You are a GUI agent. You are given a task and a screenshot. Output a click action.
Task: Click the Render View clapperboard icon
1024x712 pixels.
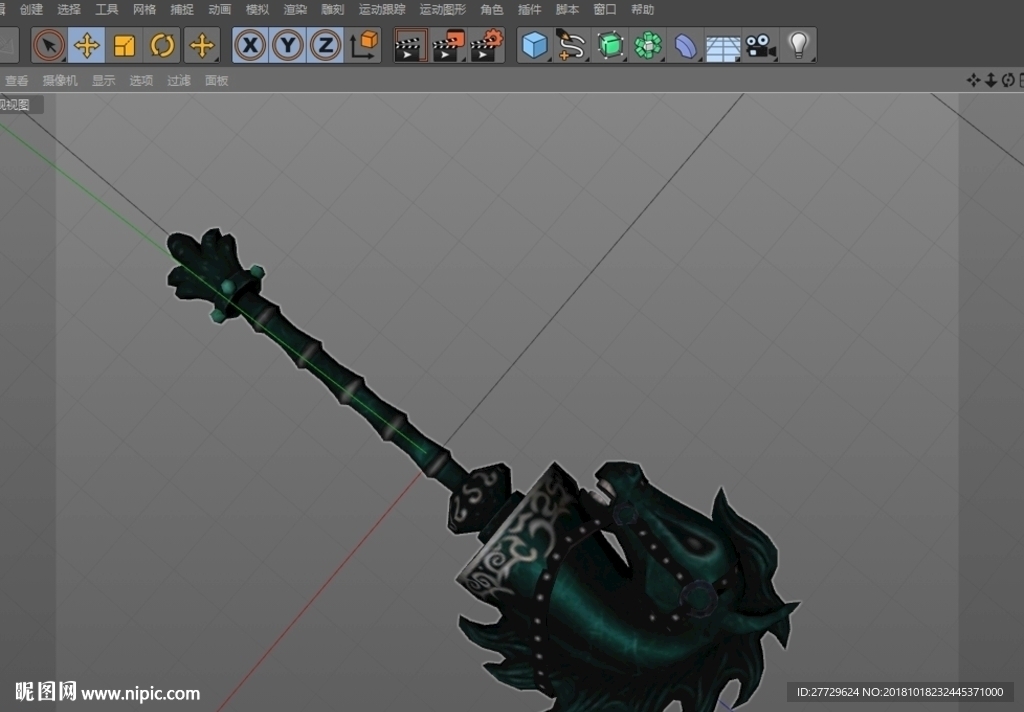click(410, 45)
